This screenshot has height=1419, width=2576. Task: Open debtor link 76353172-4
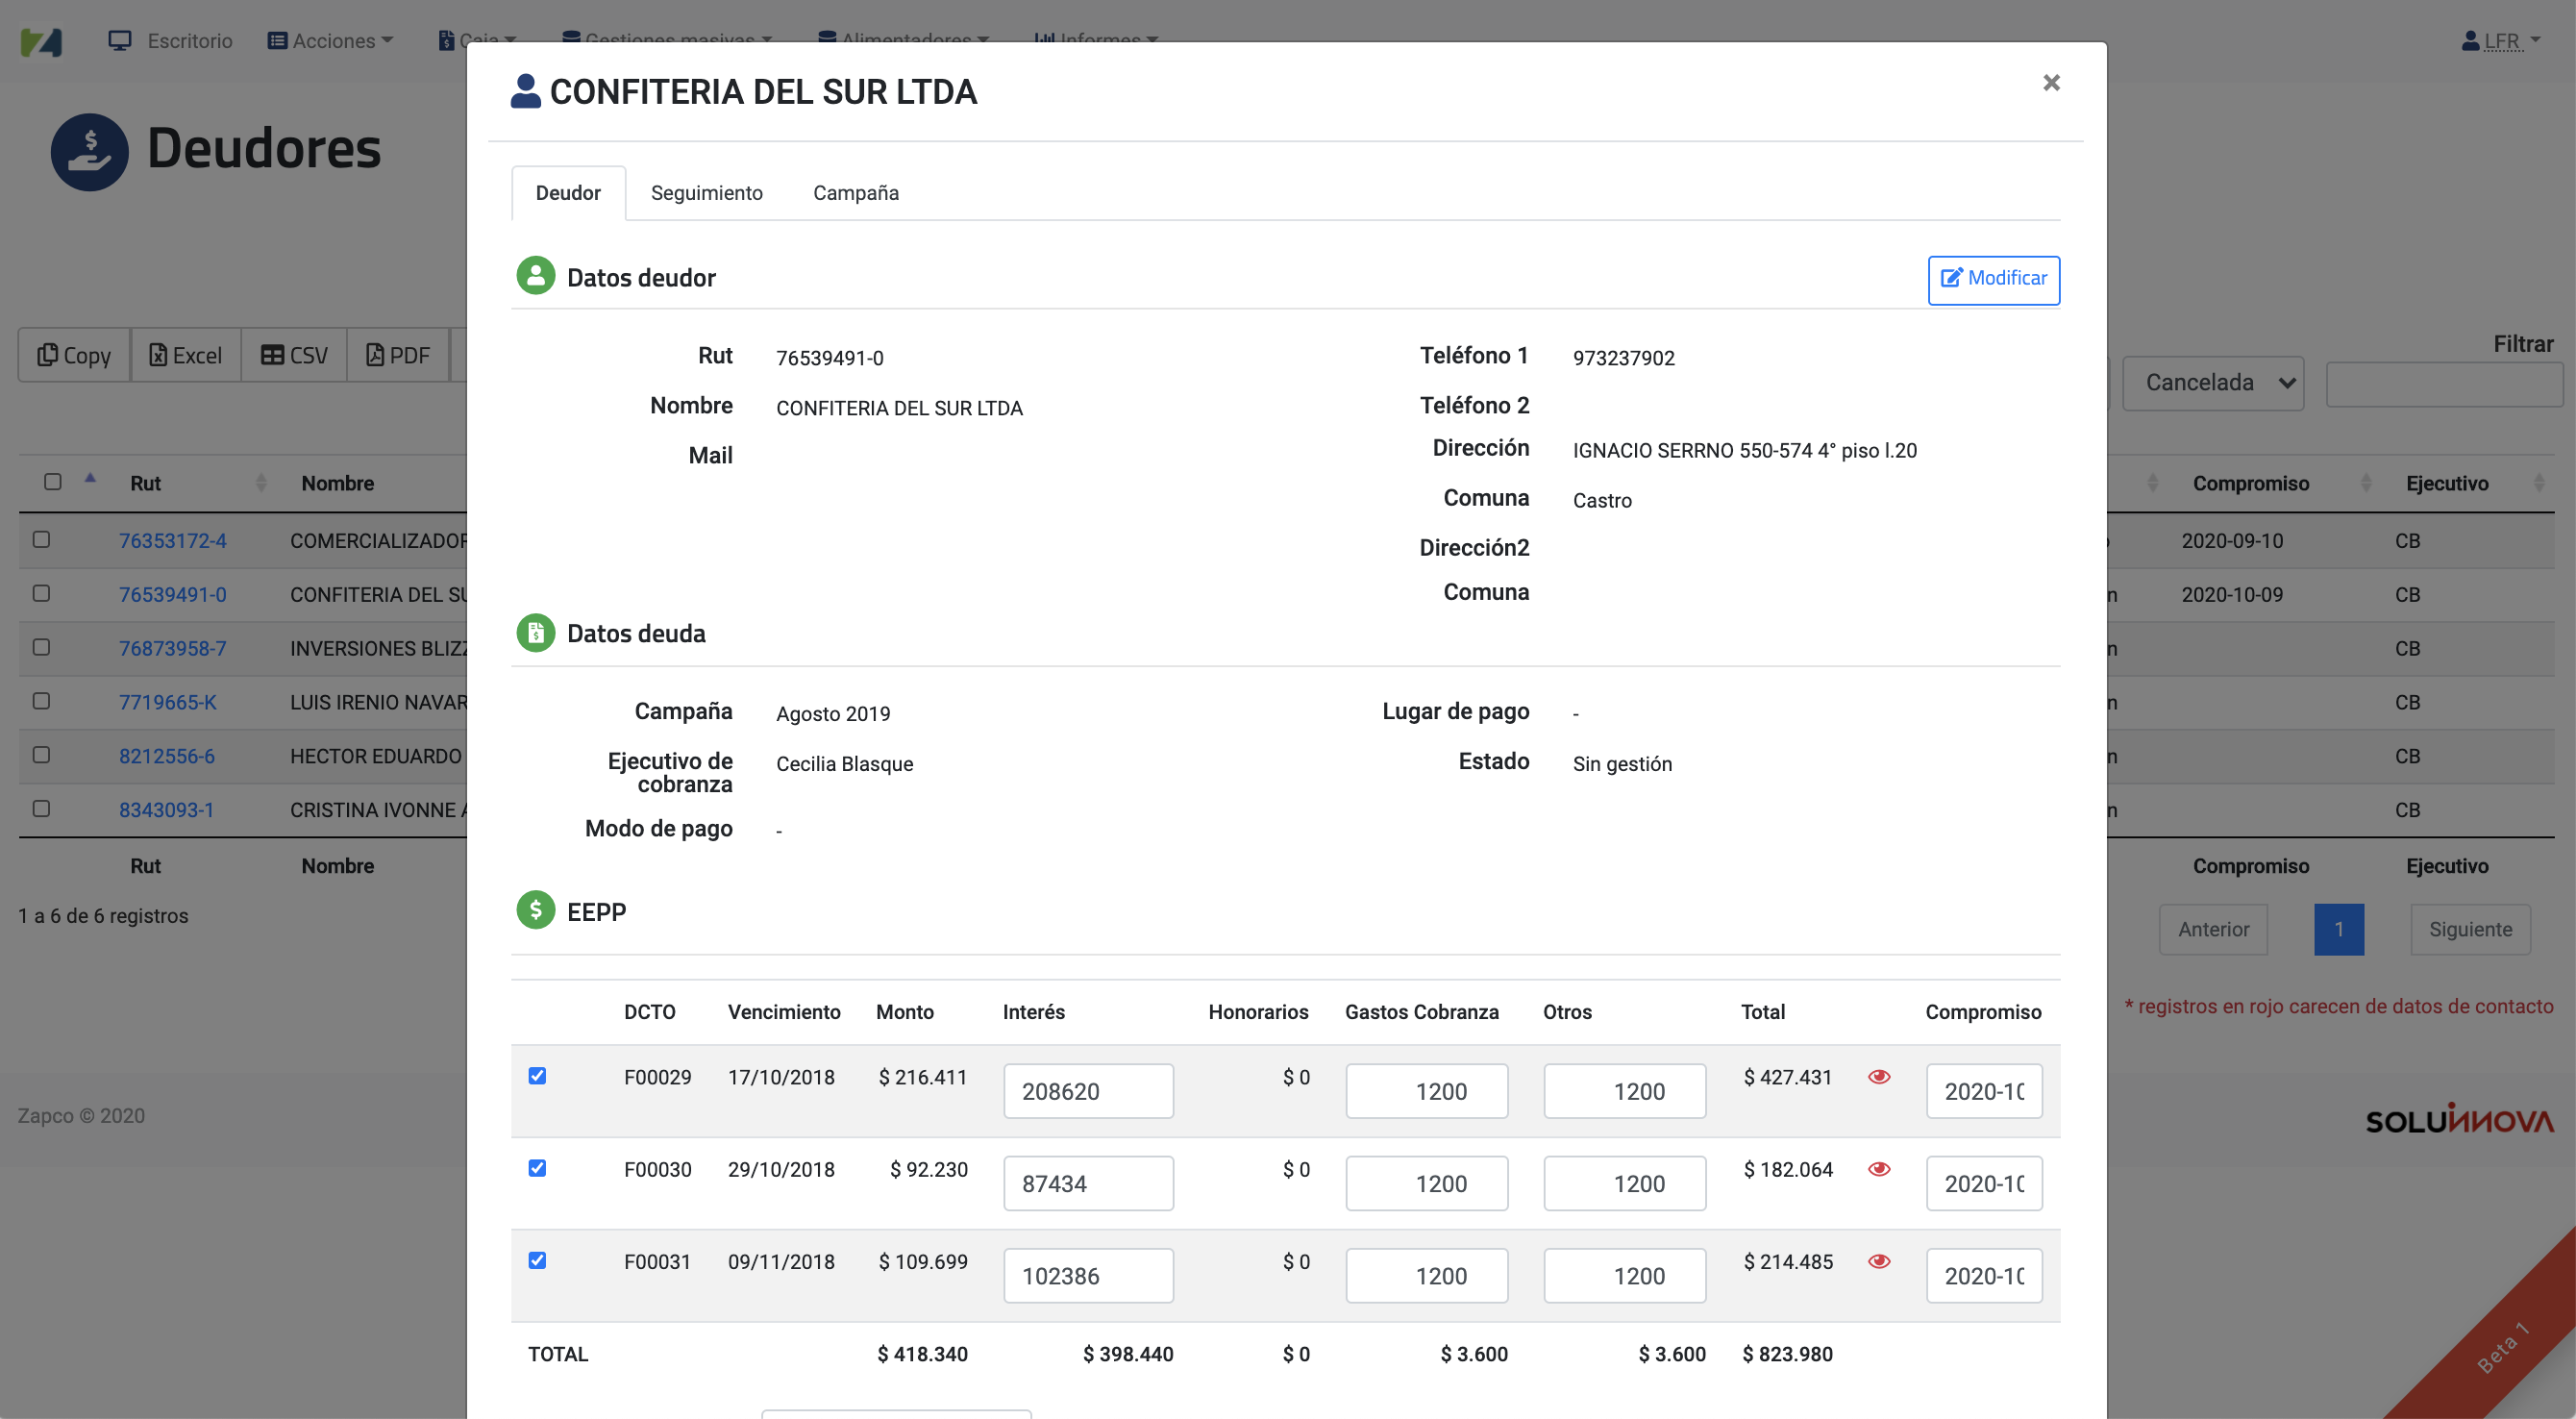pyautogui.click(x=172, y=540)
